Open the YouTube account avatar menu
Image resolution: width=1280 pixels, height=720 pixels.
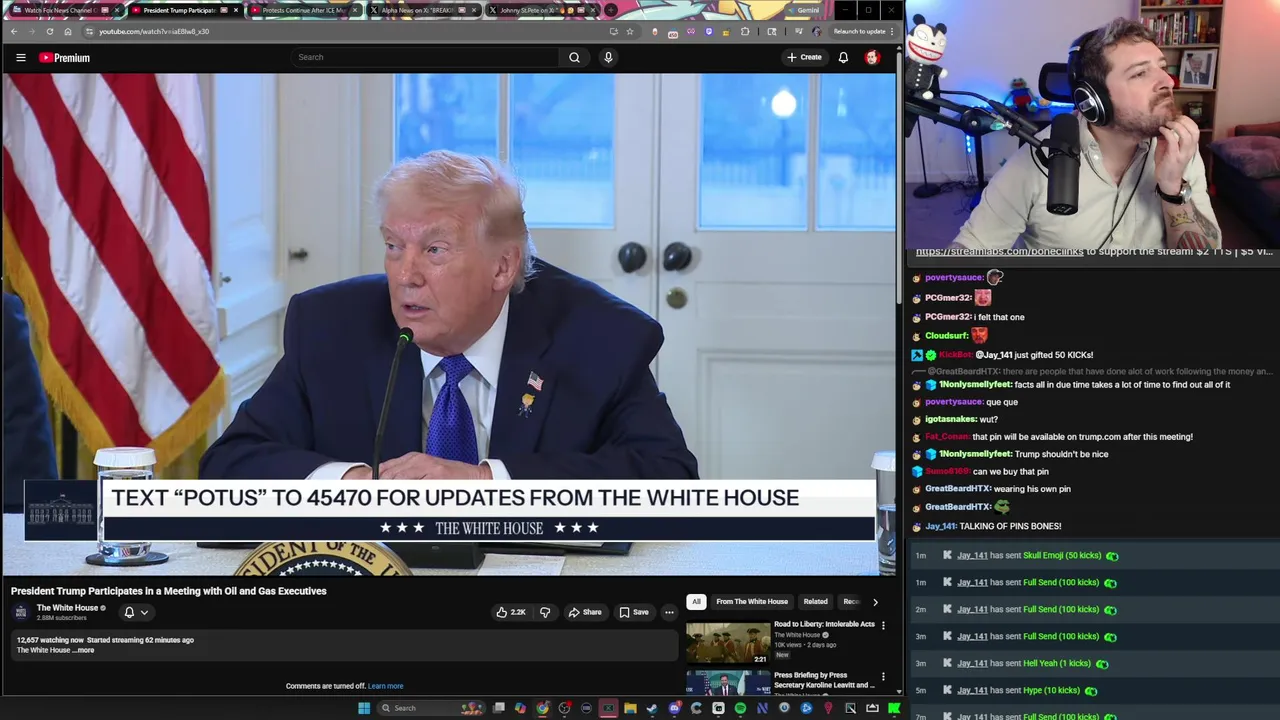(x=872, y=57)
